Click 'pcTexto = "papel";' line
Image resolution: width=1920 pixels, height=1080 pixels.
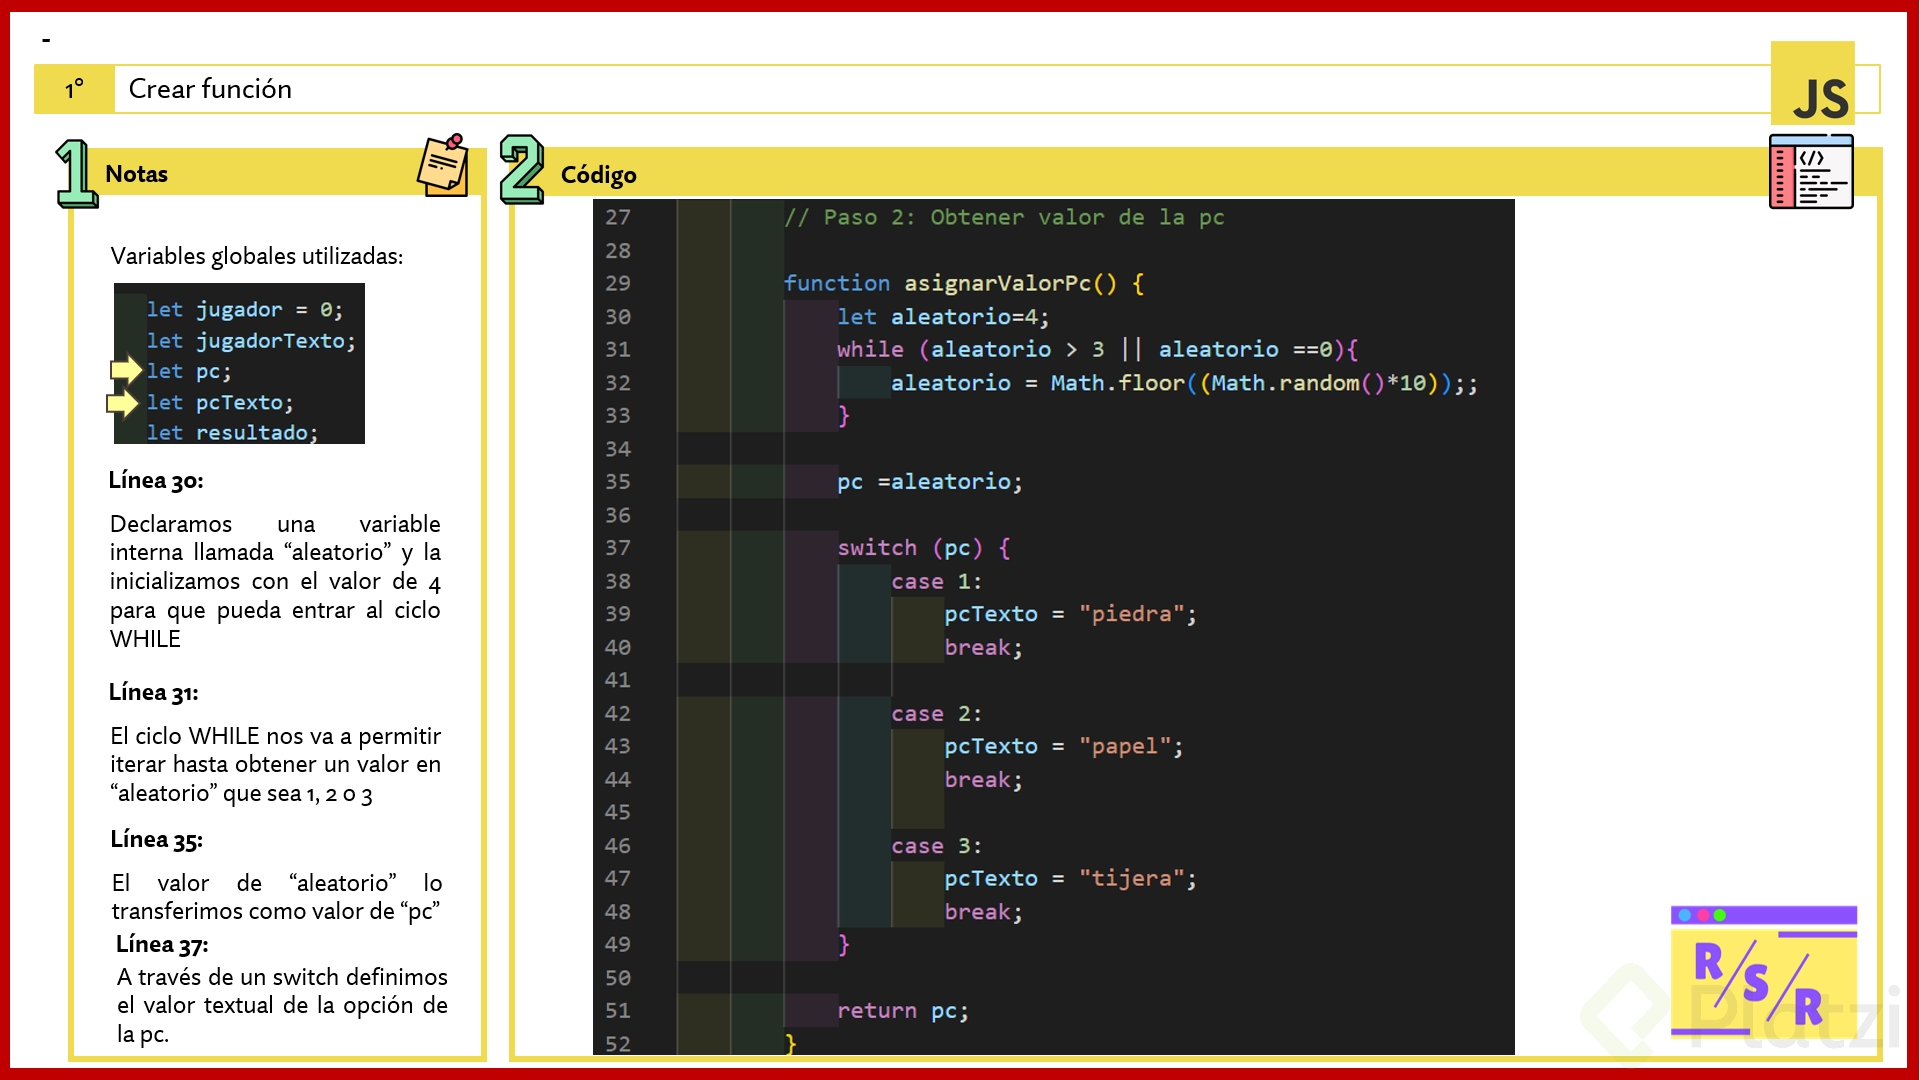click(1064, 747)
